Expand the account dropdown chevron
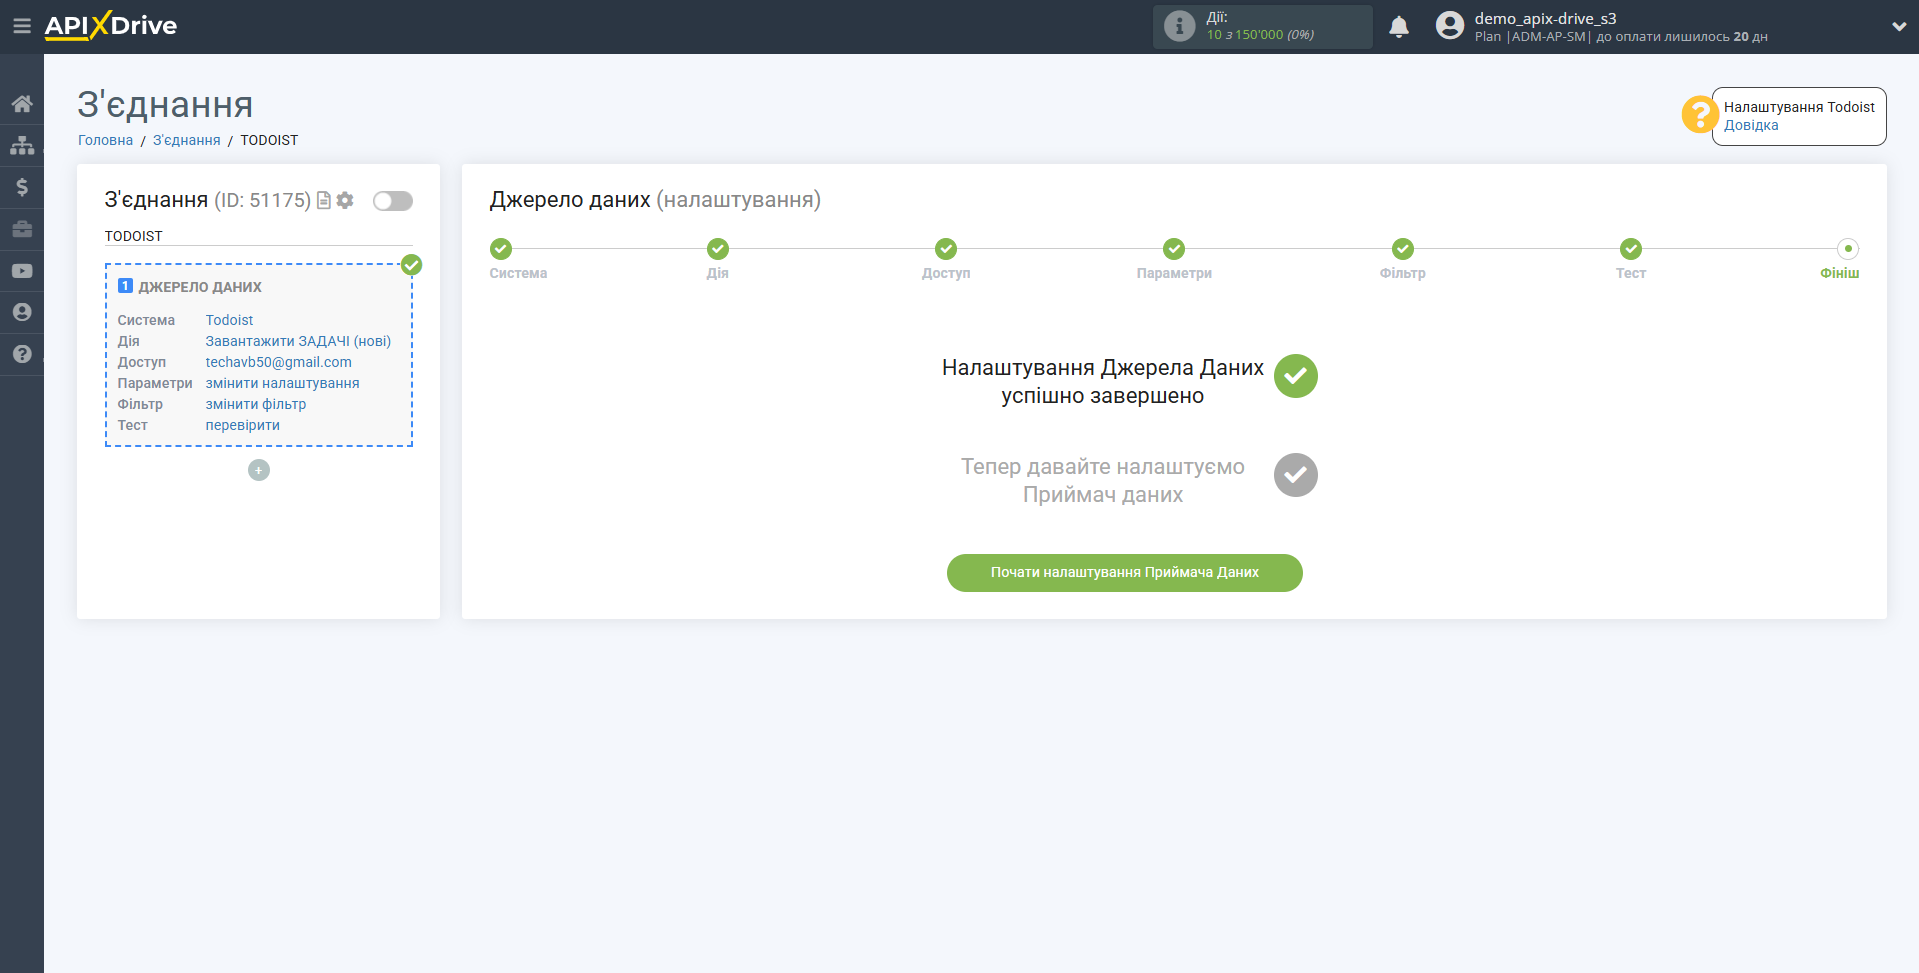 point(1899,27)
